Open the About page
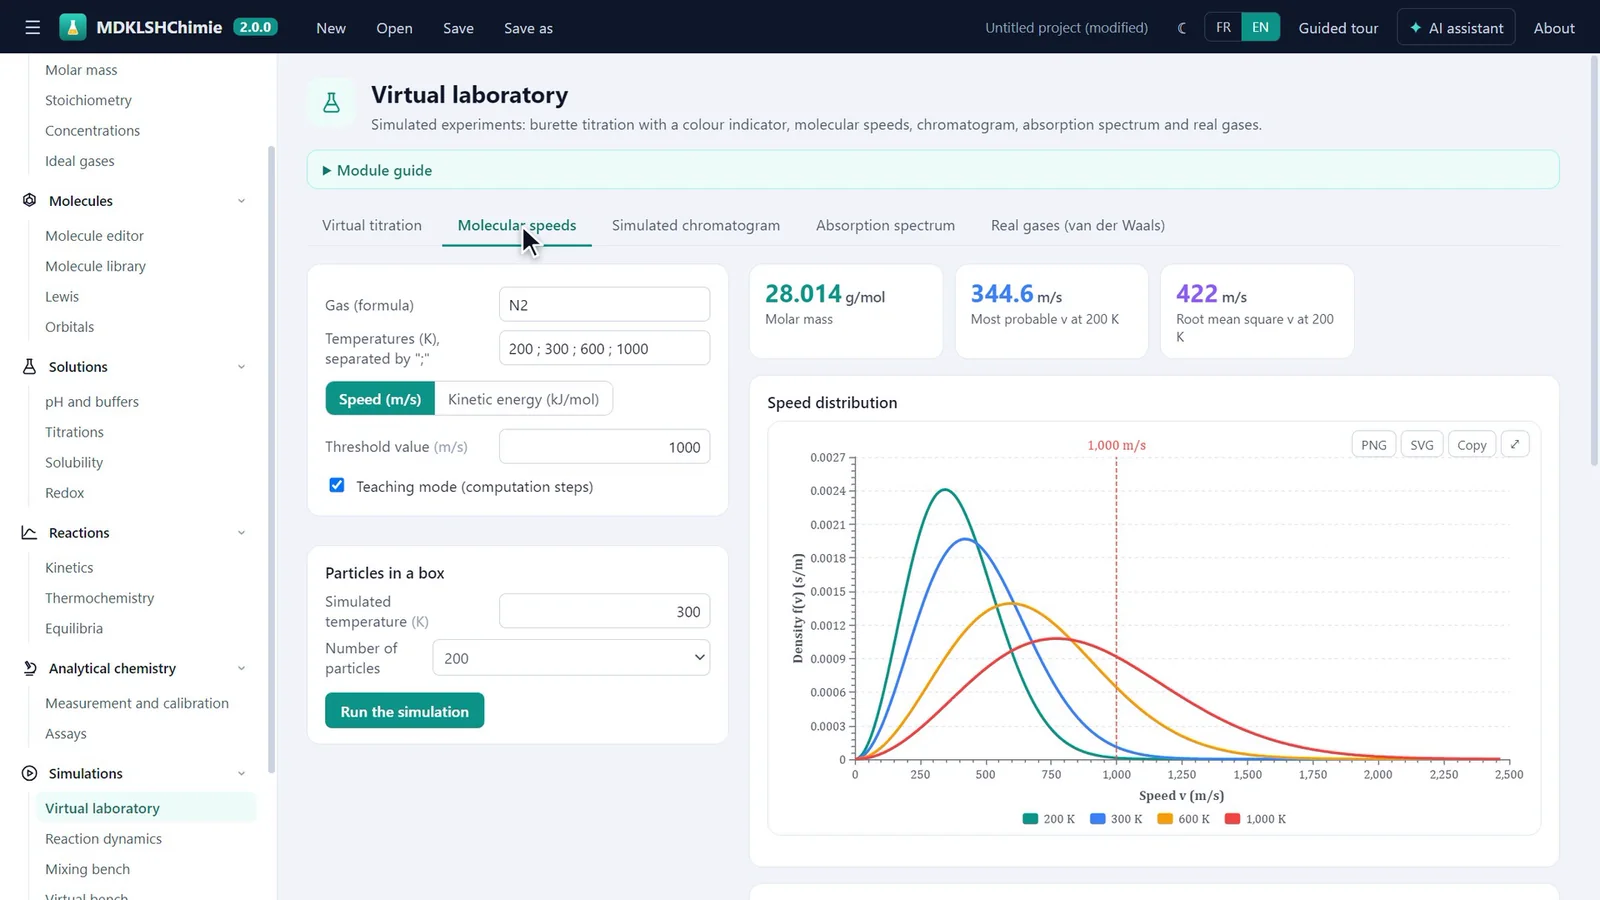The width and height of the screenshot is (1600, 900). click(x=1554, y=28)
